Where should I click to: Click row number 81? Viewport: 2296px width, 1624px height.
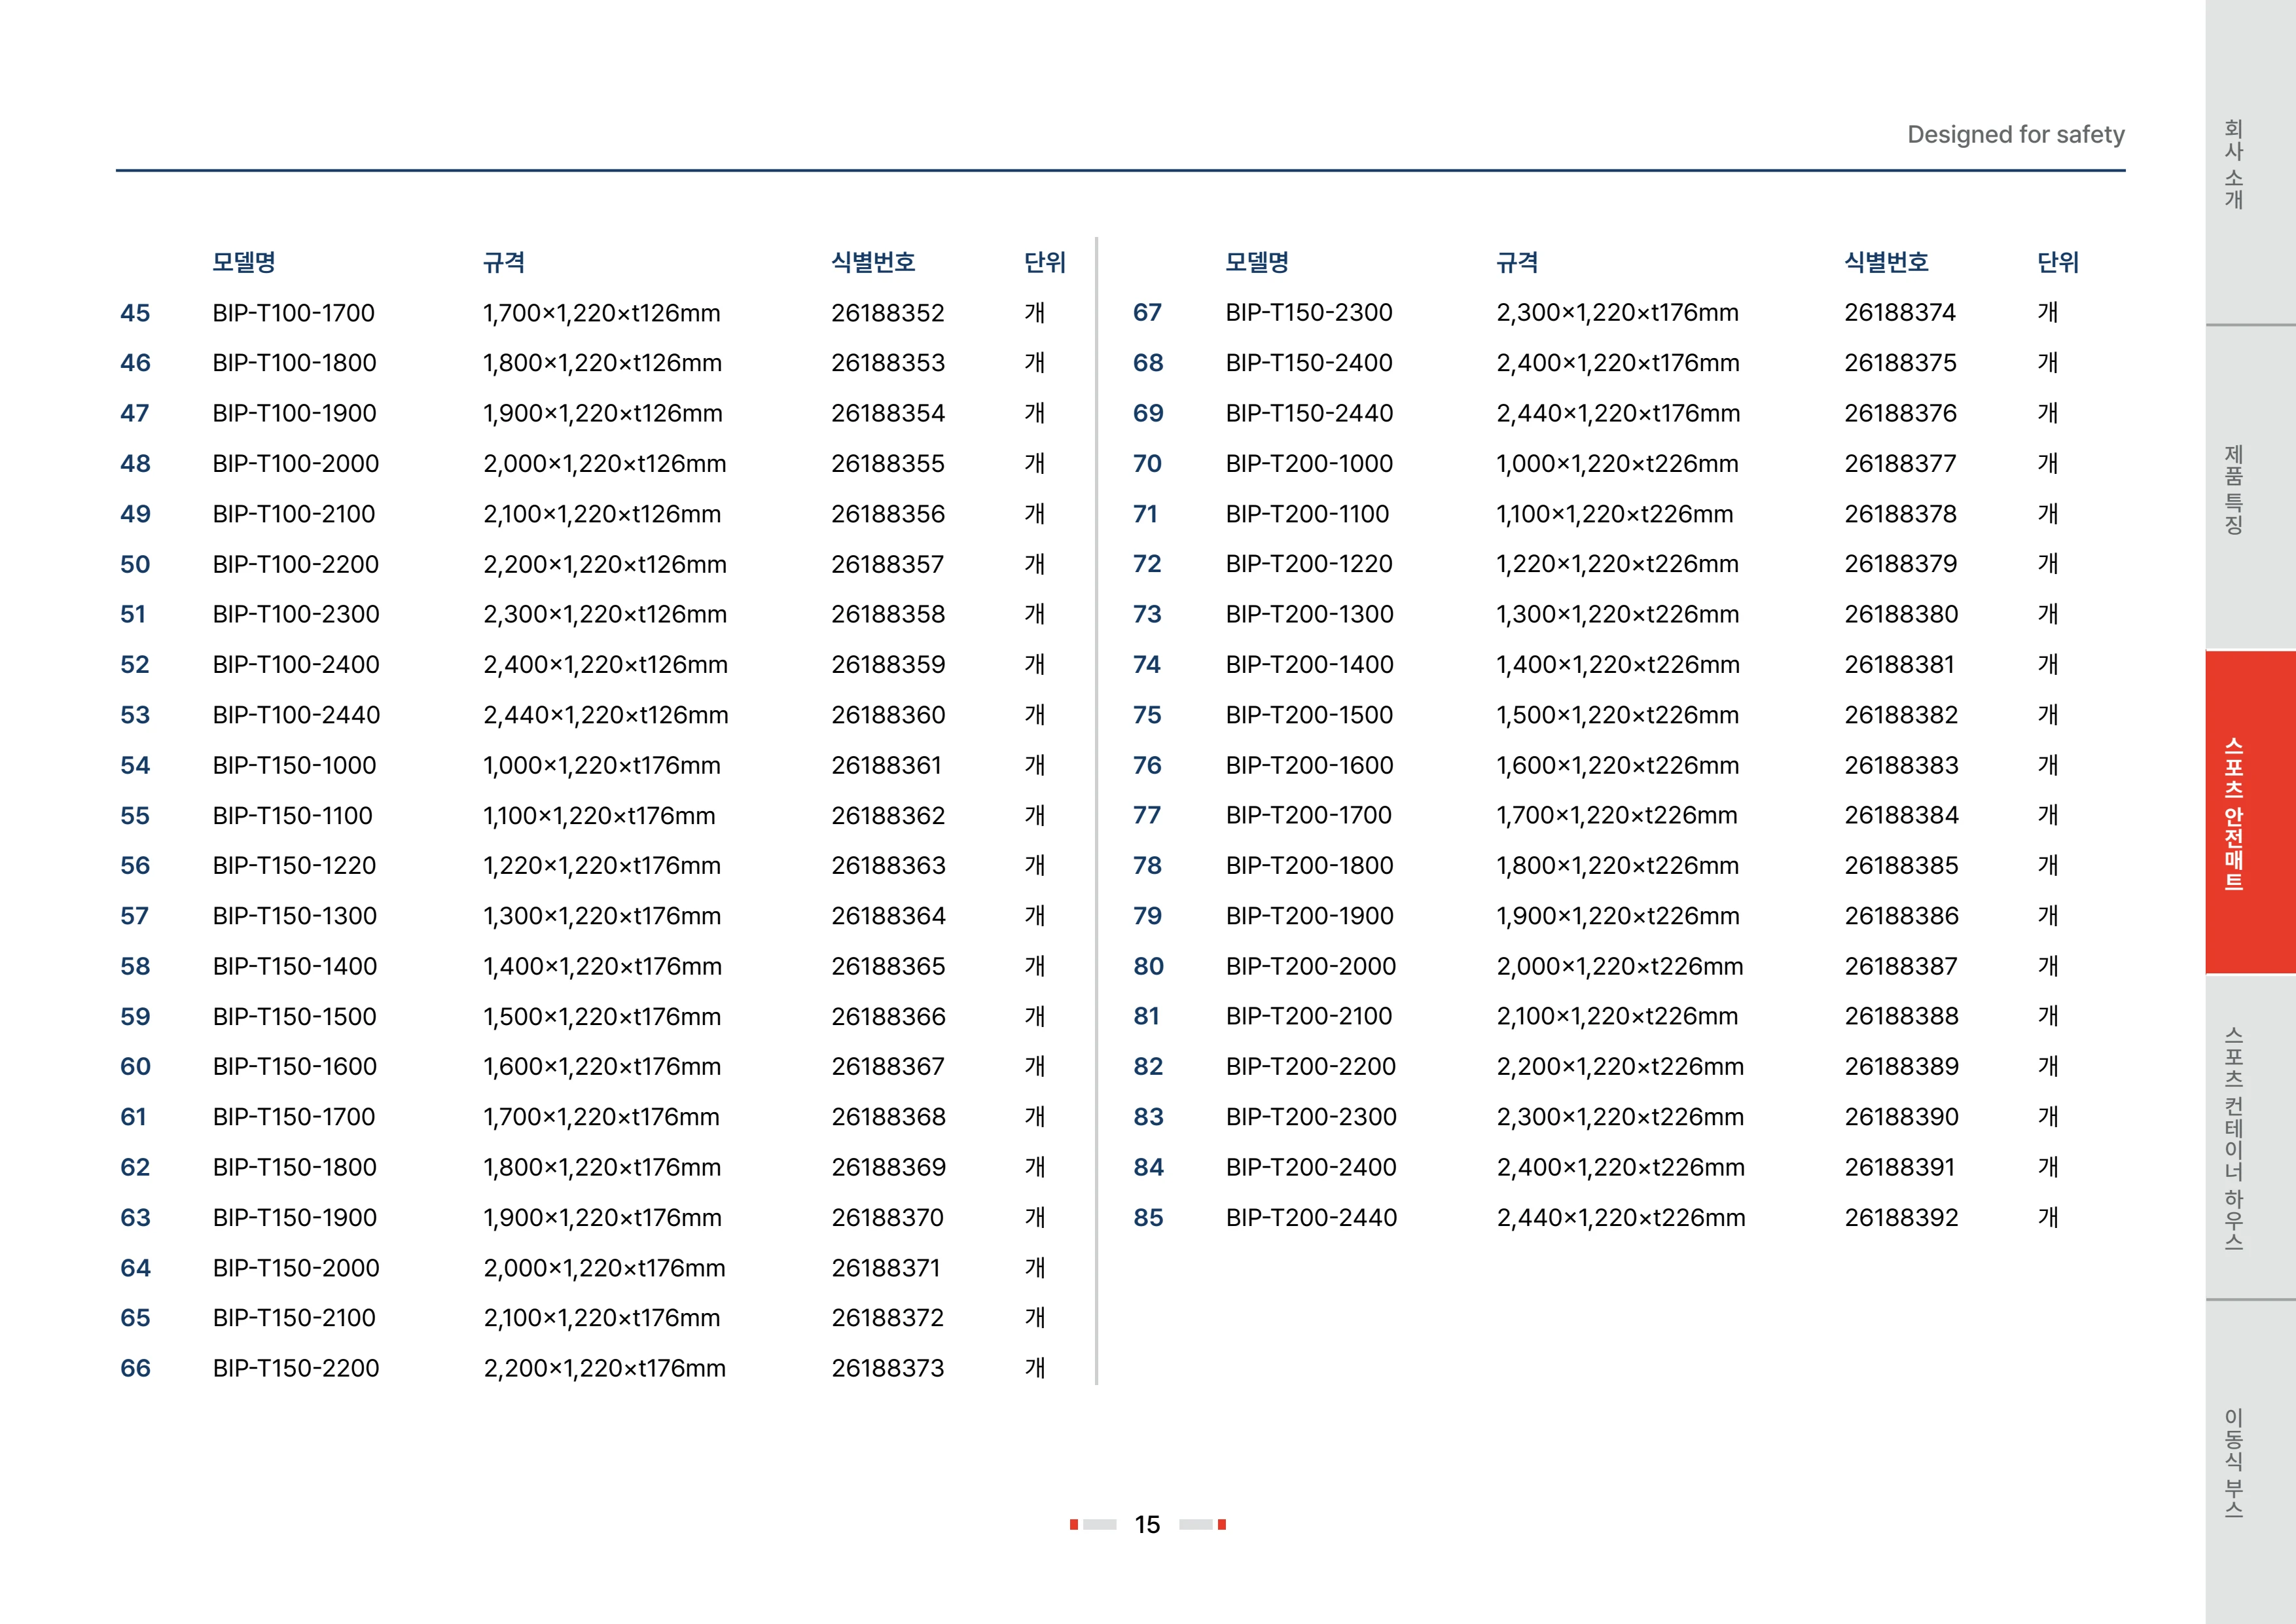[1147, 1016]
